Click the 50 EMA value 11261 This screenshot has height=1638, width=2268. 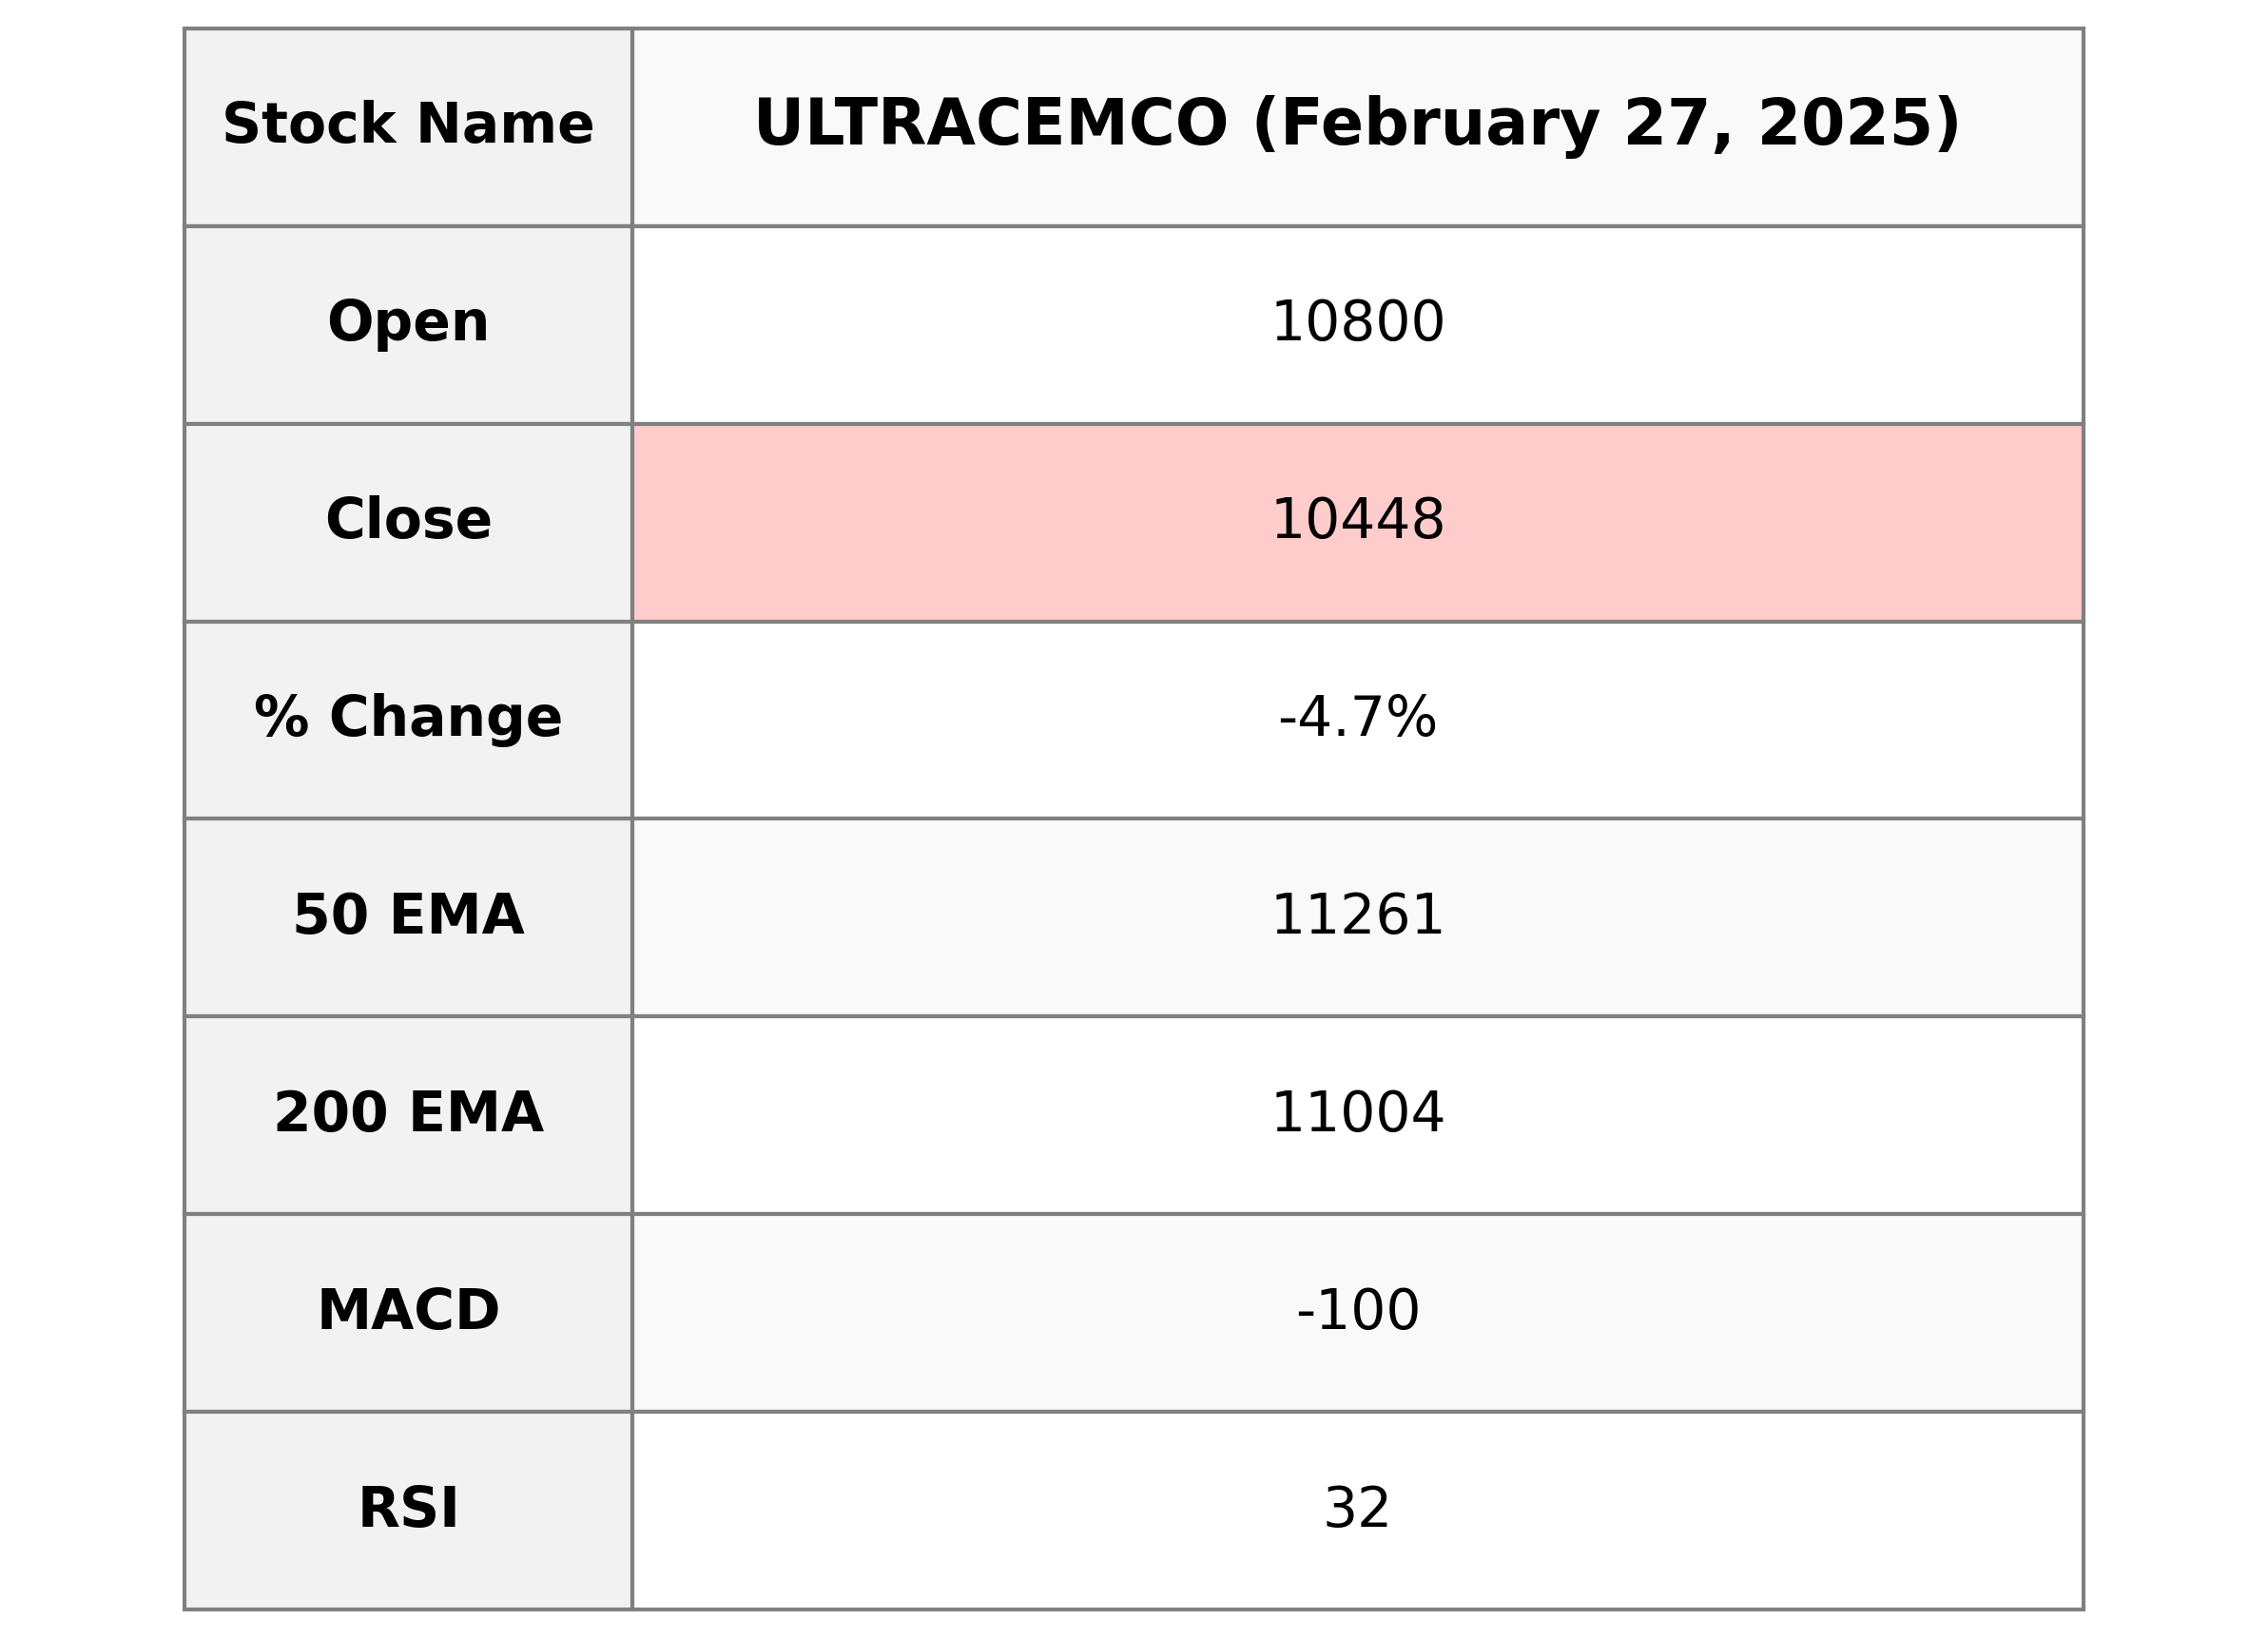[1357, 915]
